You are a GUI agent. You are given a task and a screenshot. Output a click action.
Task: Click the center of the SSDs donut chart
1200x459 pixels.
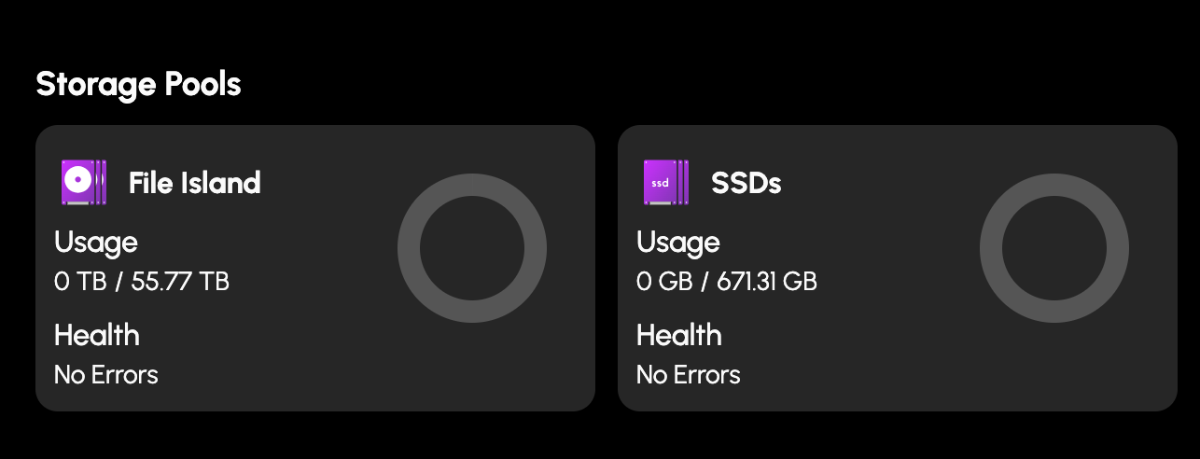[1054, 248]
